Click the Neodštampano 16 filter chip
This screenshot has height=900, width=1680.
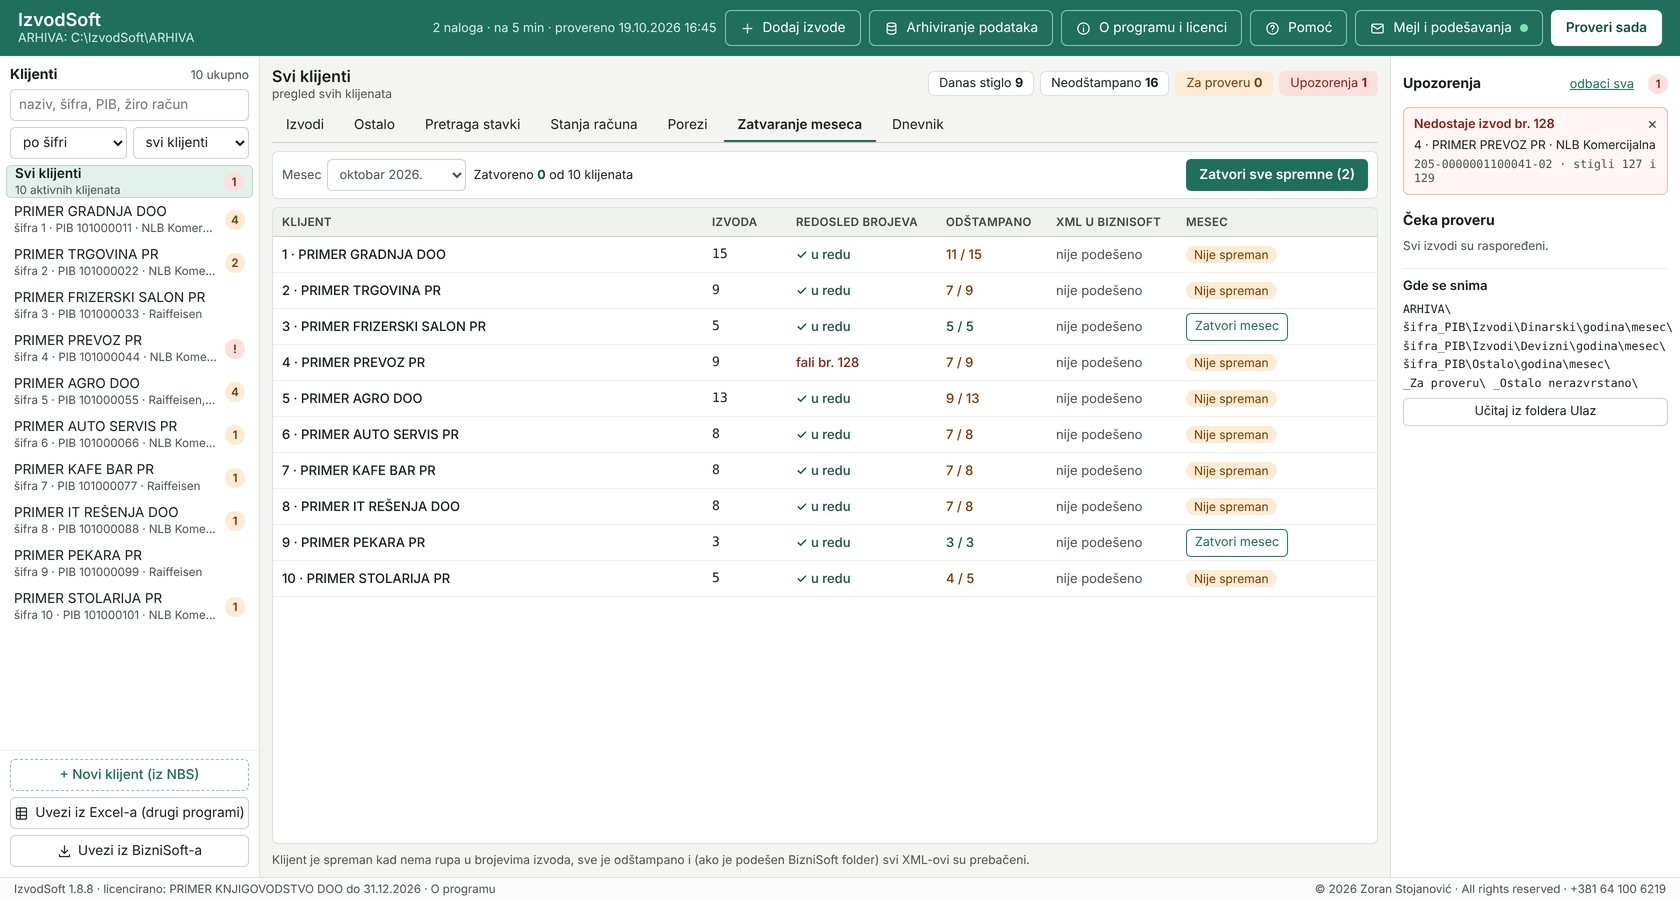click(1104, 83)
